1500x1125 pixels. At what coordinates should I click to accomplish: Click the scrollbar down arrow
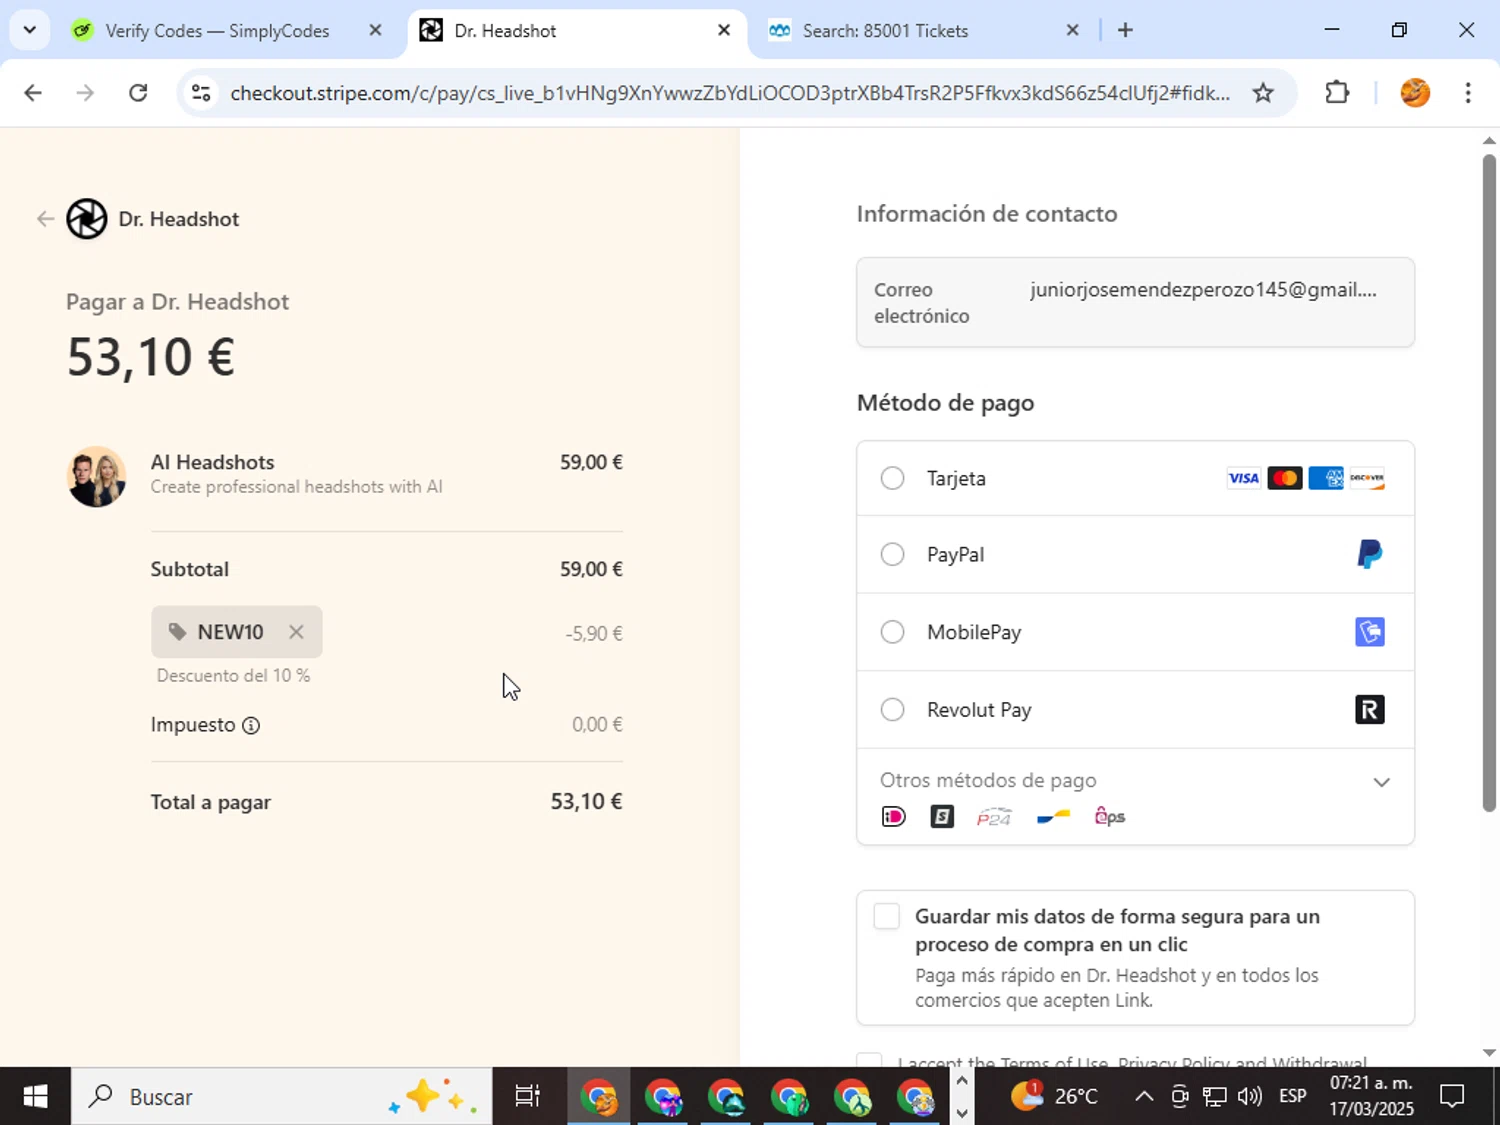[1489, 1053]
